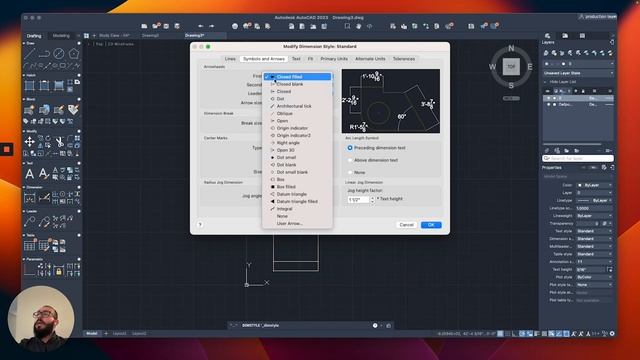Select the Insert Block tool icon

click(x=29, y=110)
